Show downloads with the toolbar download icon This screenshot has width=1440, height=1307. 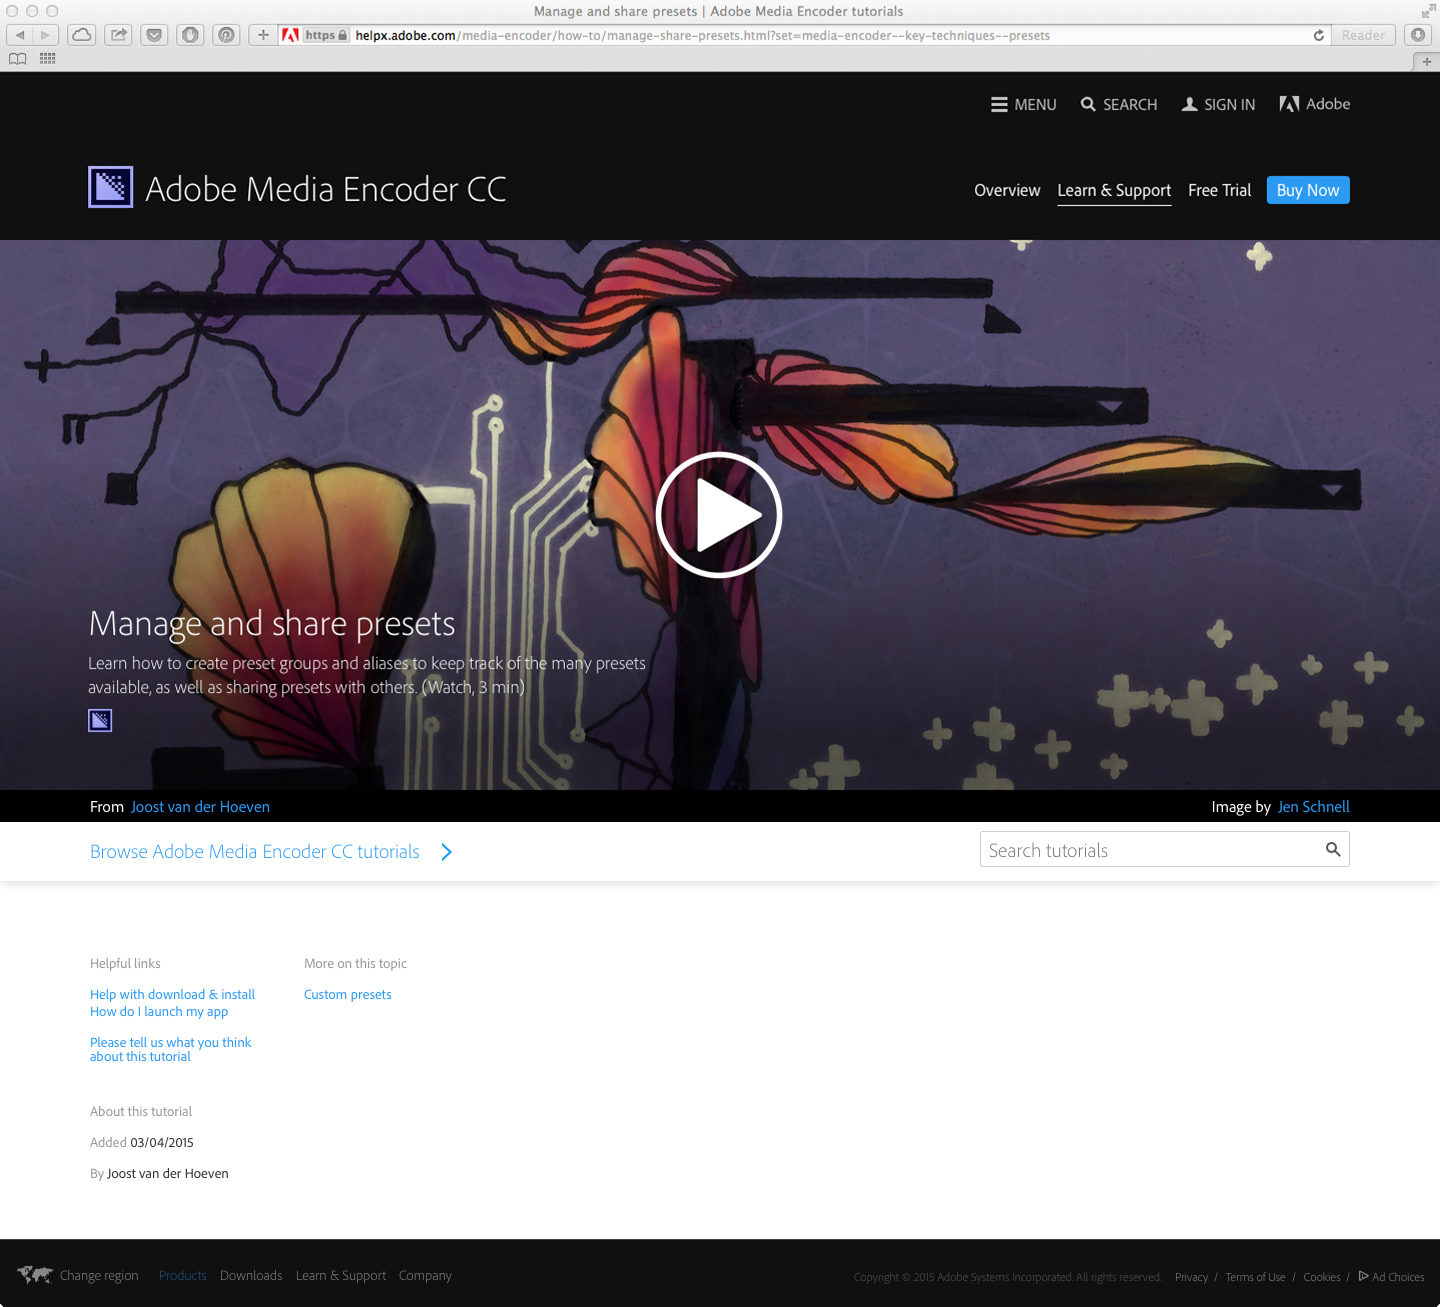(x=1418, y=35)
